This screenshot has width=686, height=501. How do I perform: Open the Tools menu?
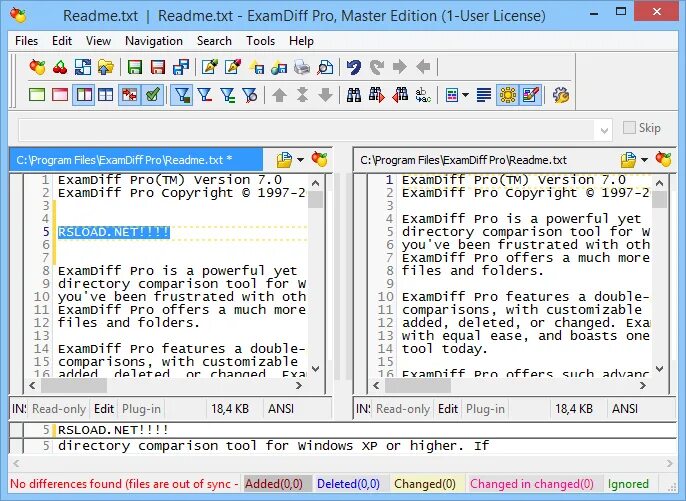[260, 41]
